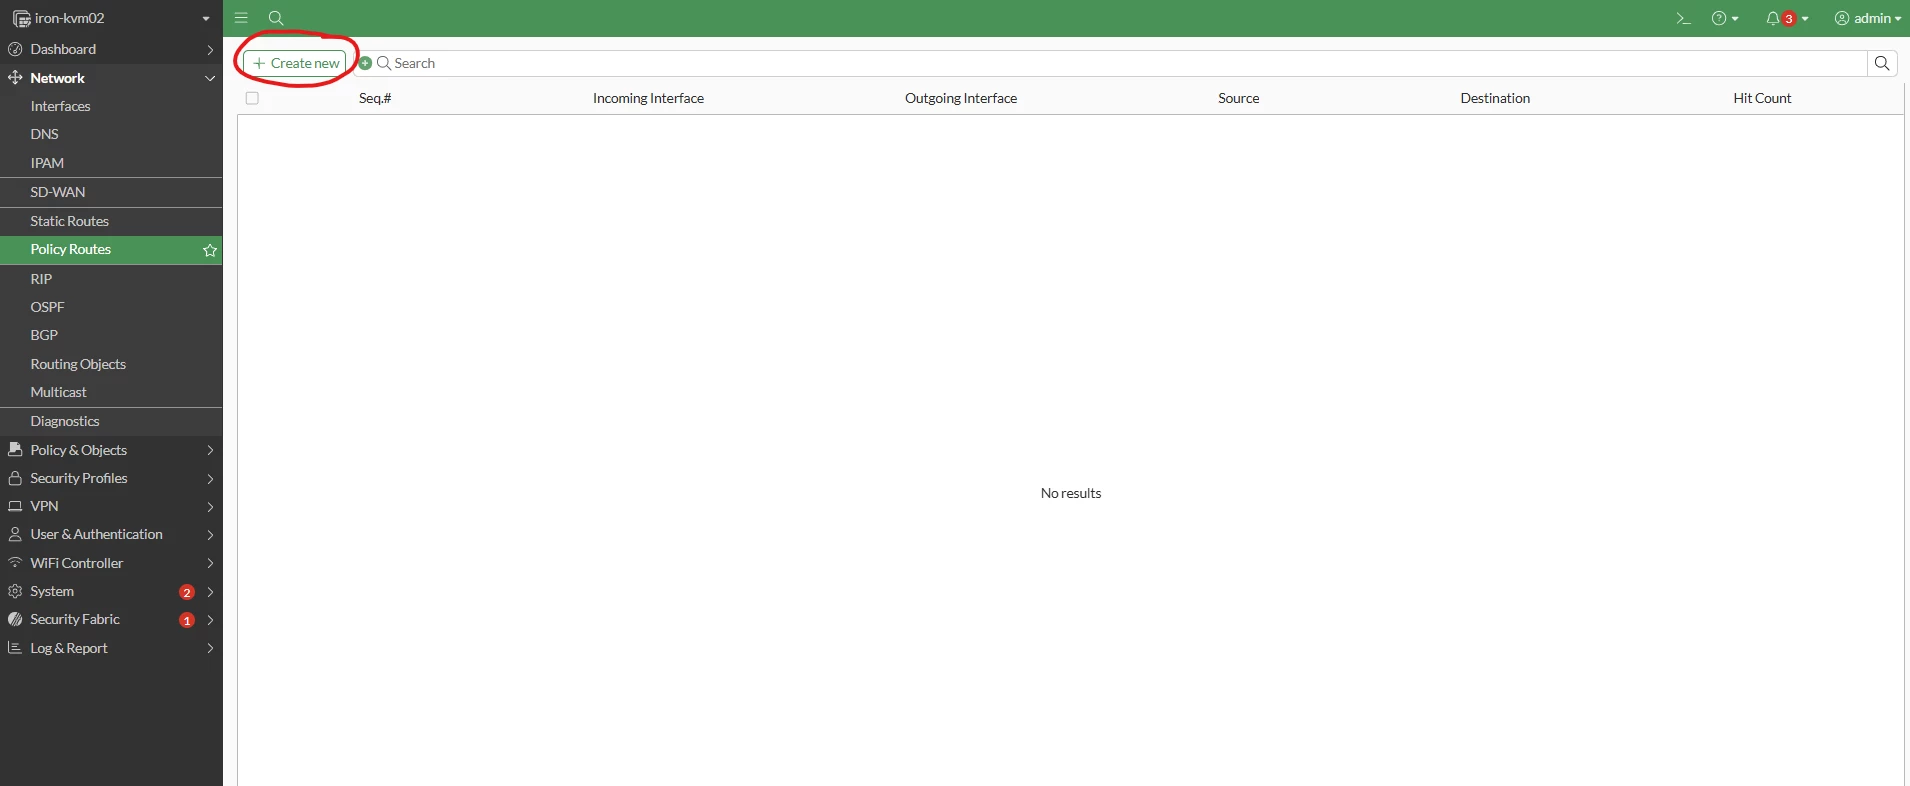The height and width of the screenshot is (786, 1910).
Task: Expand the Security Profiles chevron
Action: coord(210,478)
